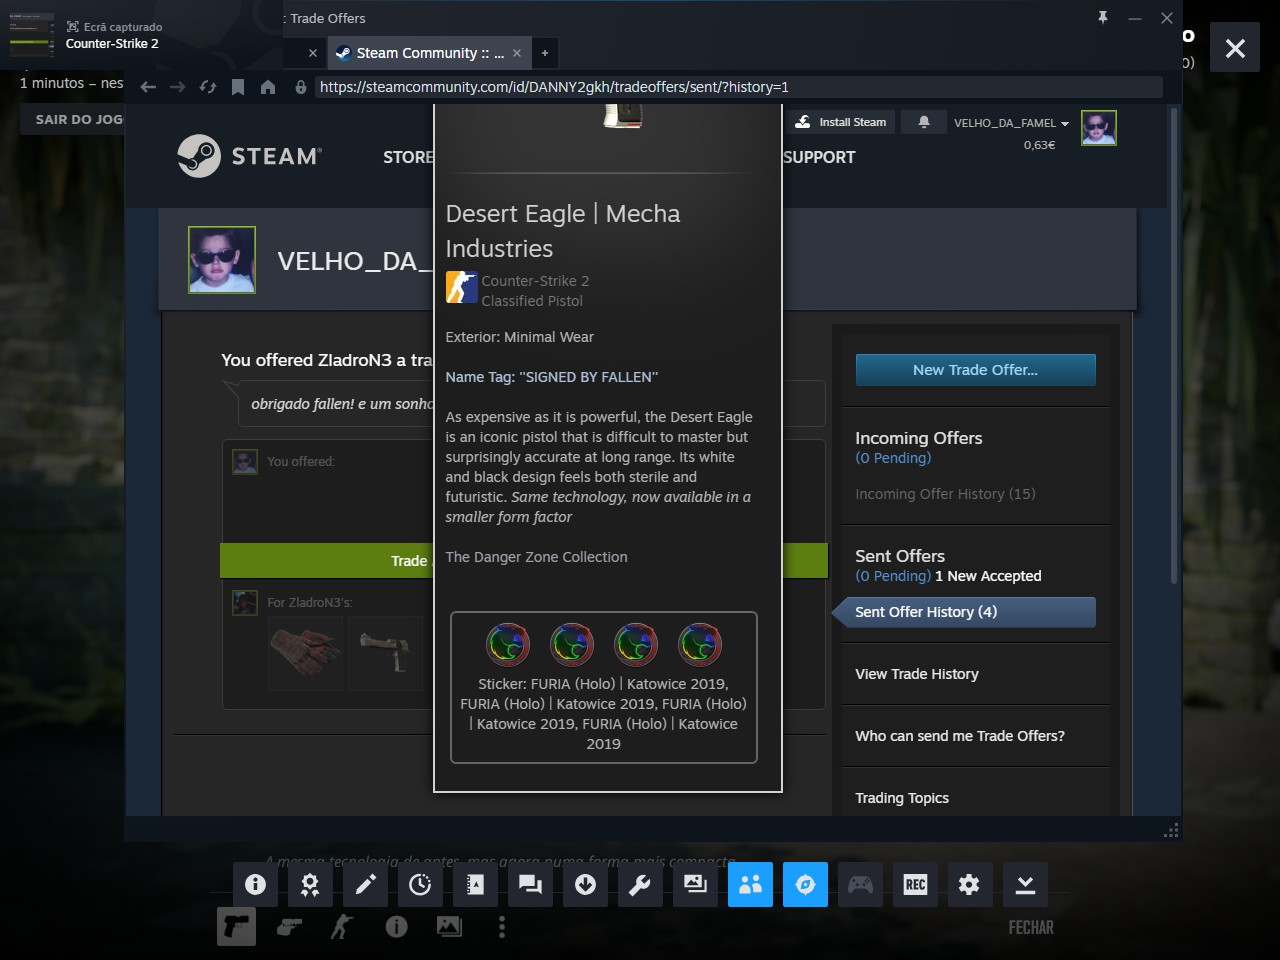Click the padlock icon beside the URL
1280x960 pixels.
click(300, 87)
